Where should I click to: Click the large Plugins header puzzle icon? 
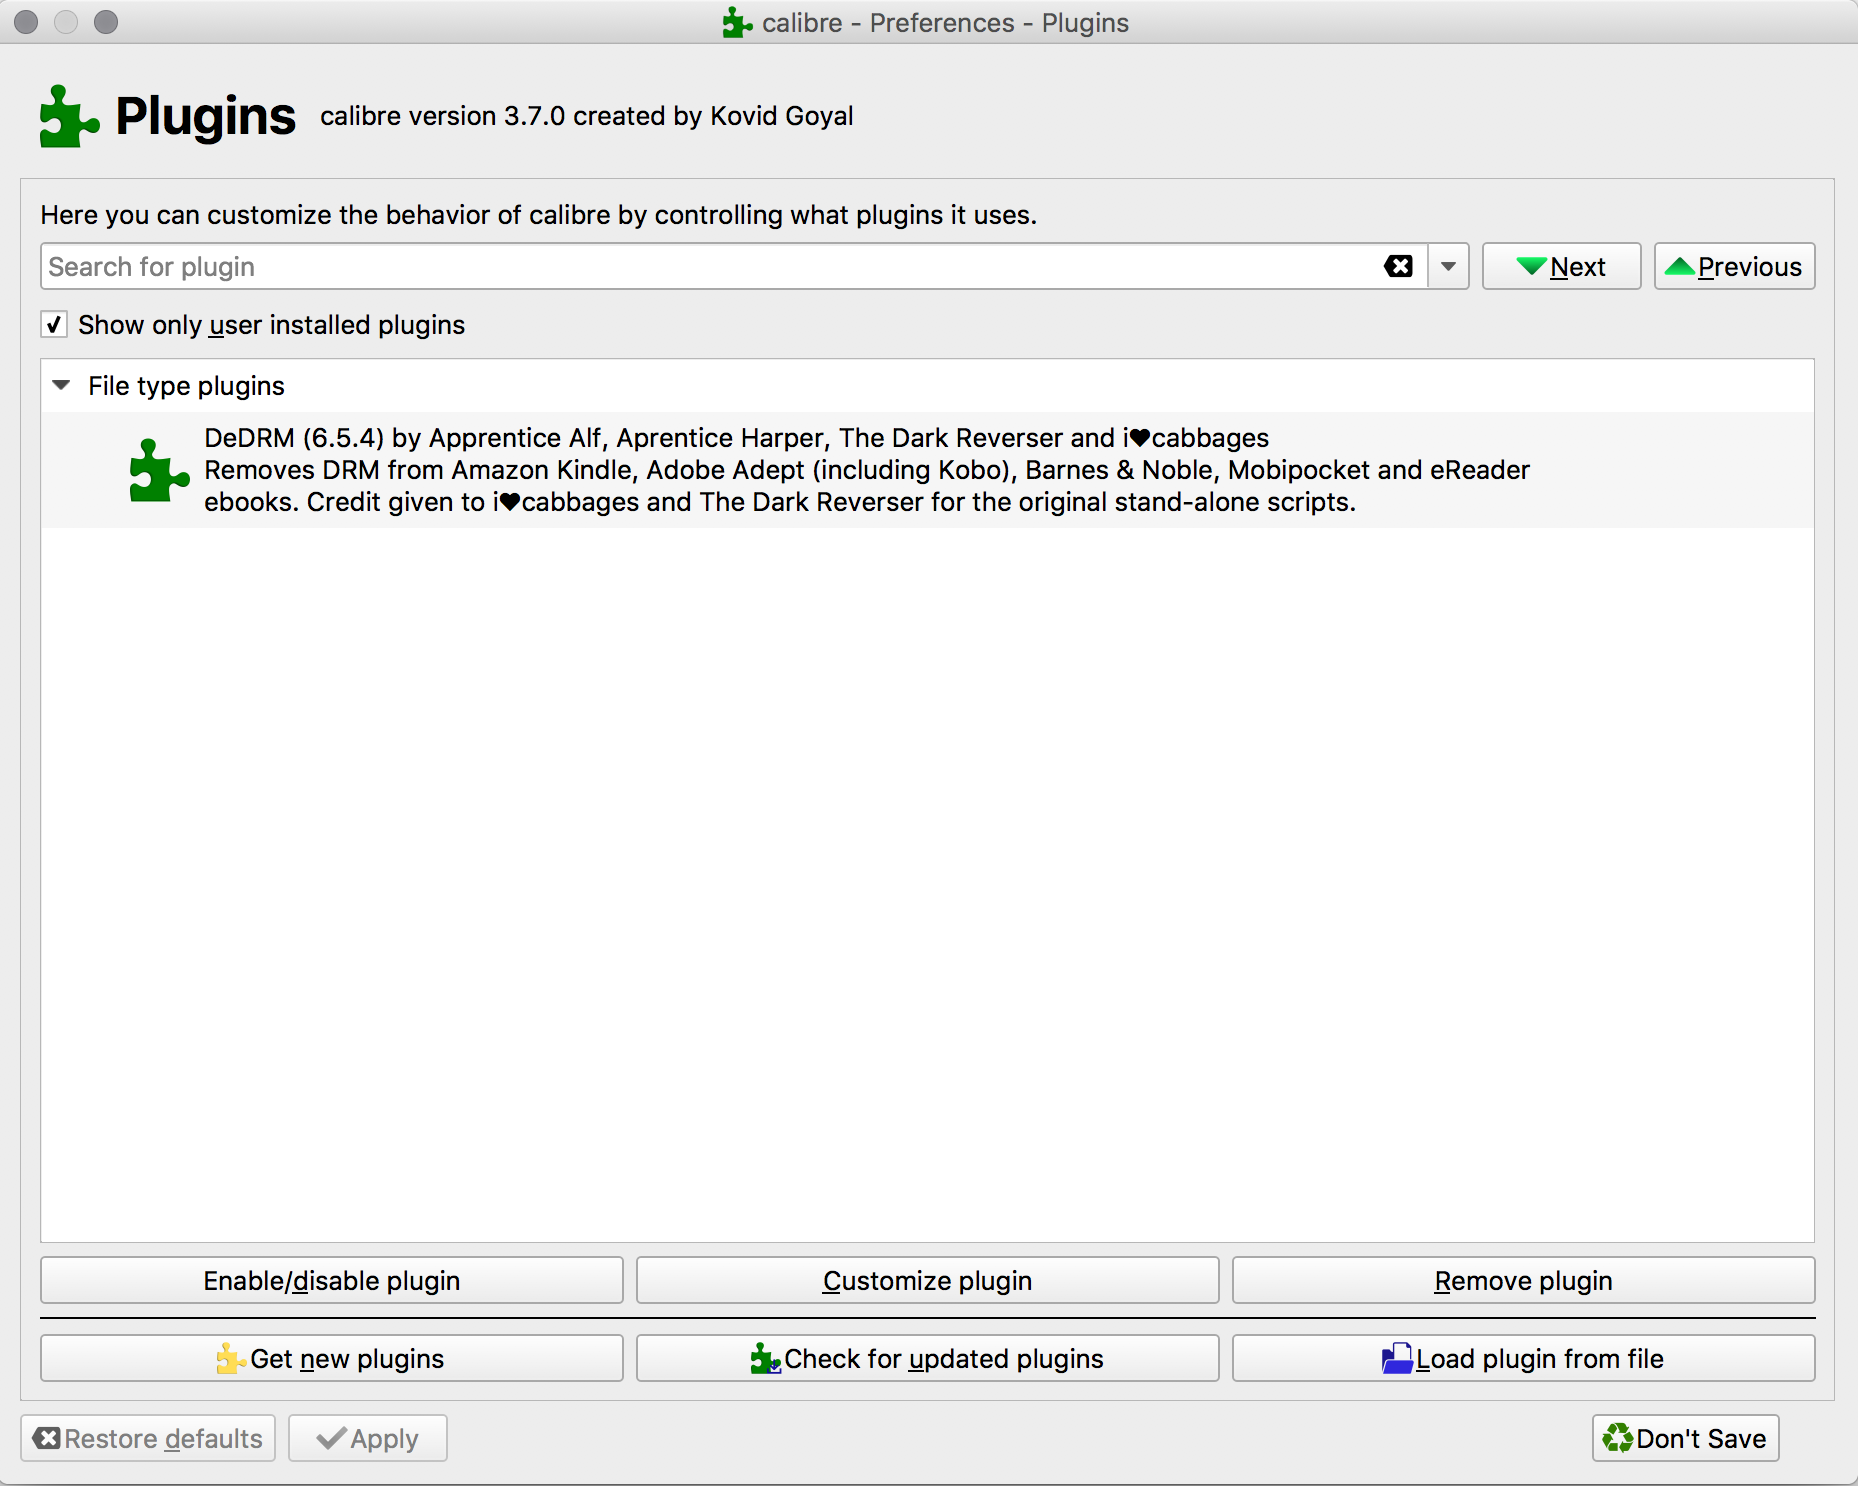click(69, 117)
